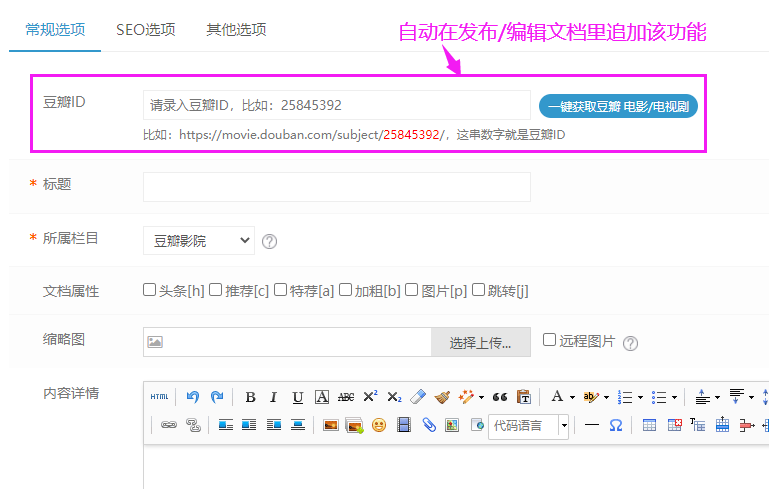Click the red 25845392 example ID text

click(411, 134)
